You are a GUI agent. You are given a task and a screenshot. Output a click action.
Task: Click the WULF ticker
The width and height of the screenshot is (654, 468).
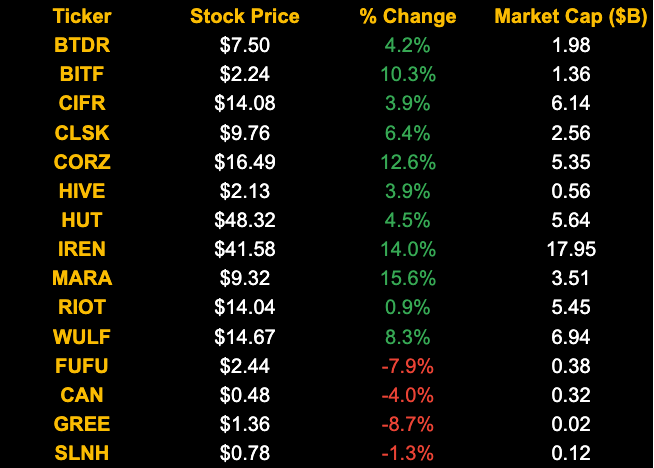(x=82, y=337)
